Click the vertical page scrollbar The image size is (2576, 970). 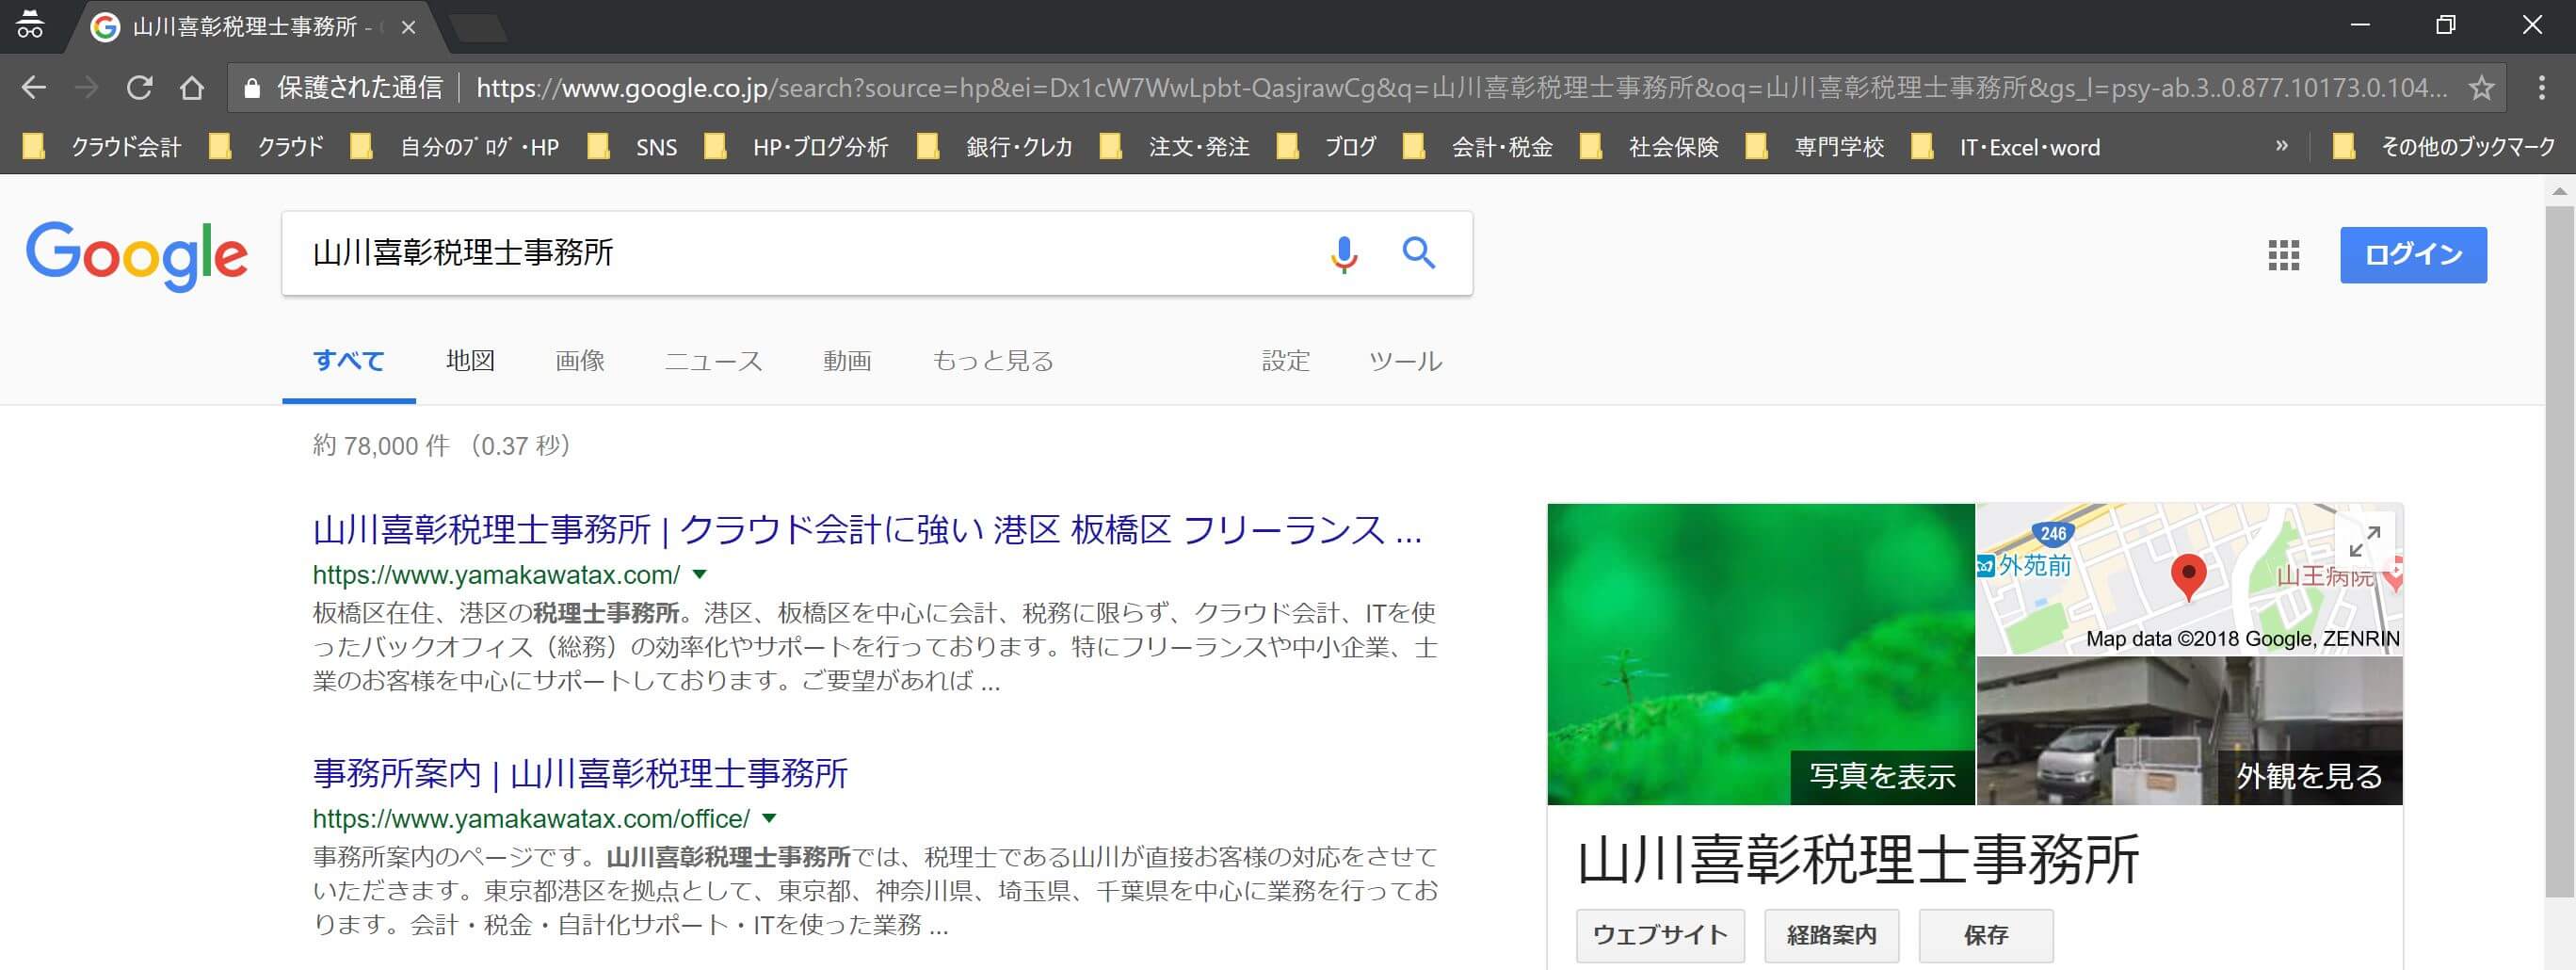[x=2559, y=551]
